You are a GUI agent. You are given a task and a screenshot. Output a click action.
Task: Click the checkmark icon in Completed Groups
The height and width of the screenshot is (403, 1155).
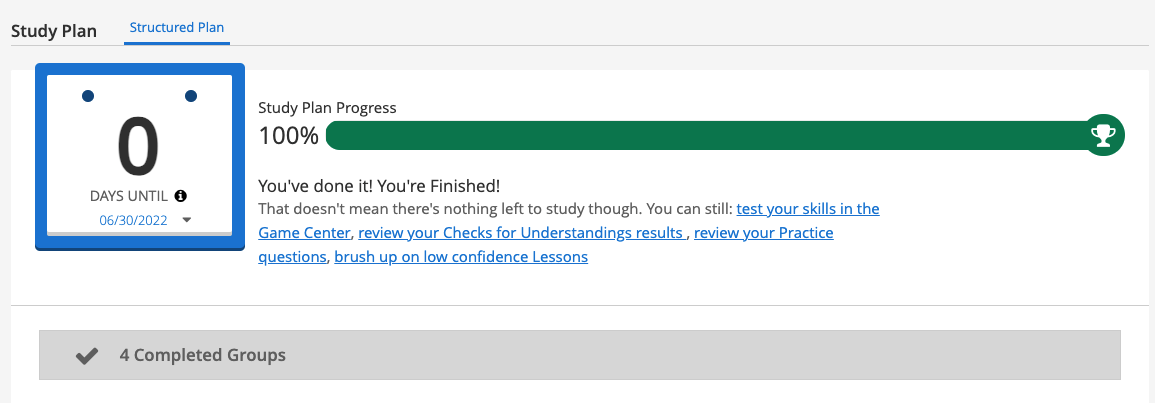pyautogui.click(x=87, y=355)
